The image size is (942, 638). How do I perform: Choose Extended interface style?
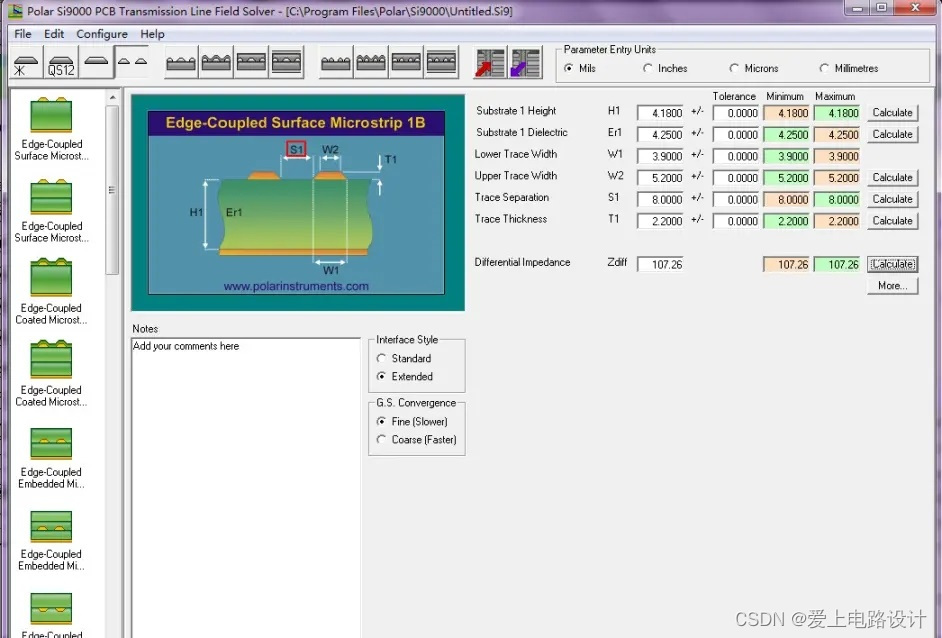pos(404,377)
